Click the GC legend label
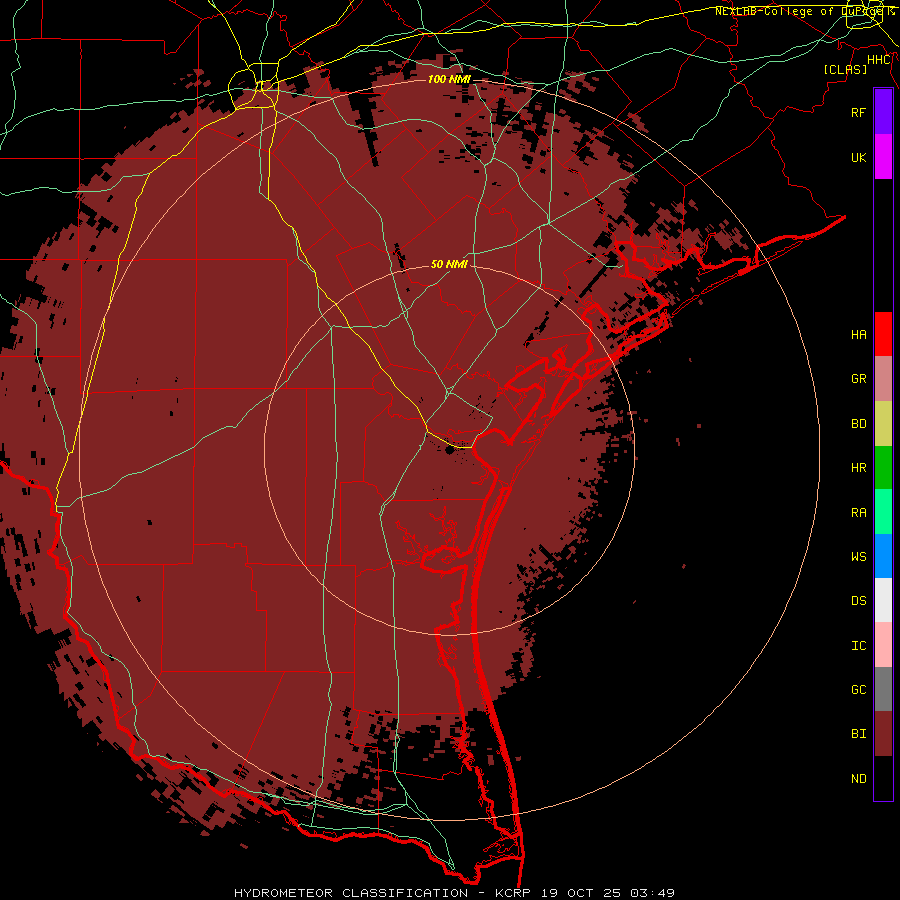Image resolution: width=900 pixels, height=900 pixels. pyautogui.click(x=859, y=690)
